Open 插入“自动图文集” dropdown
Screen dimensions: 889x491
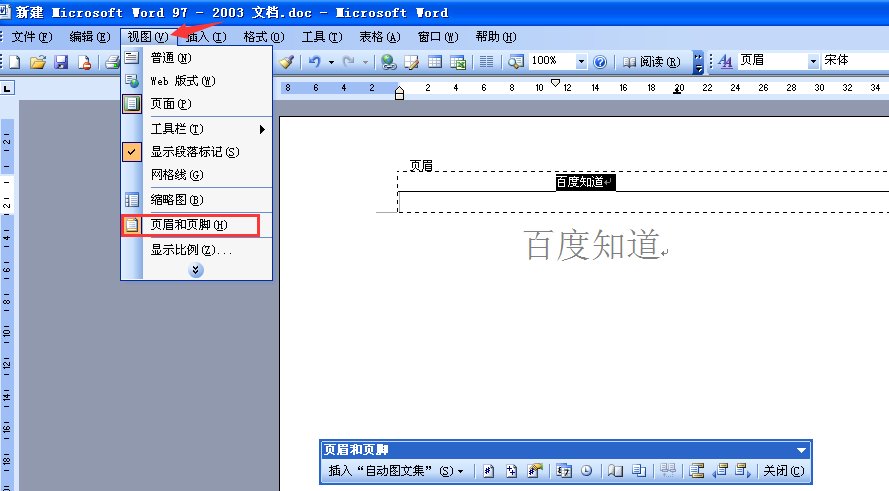pos(396,471)
